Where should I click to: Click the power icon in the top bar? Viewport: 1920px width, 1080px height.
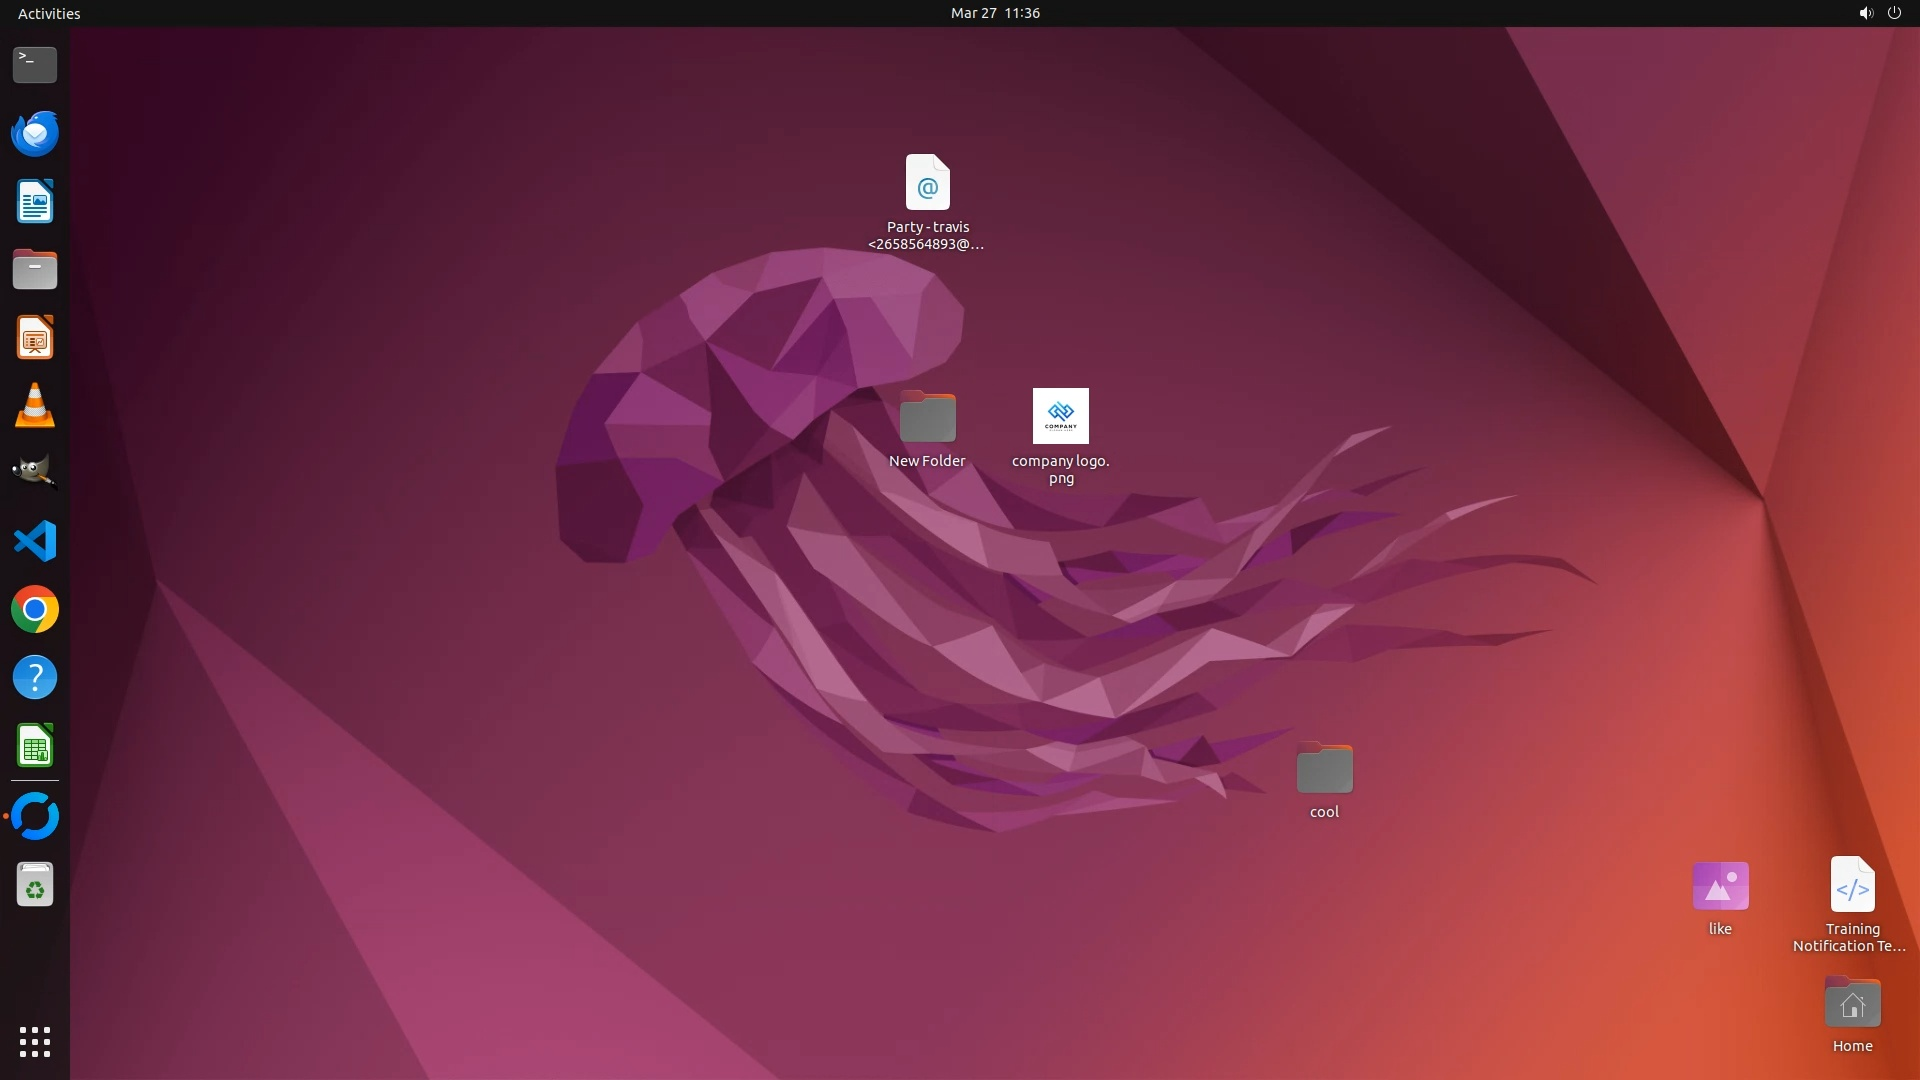(x=1894, y=13)
